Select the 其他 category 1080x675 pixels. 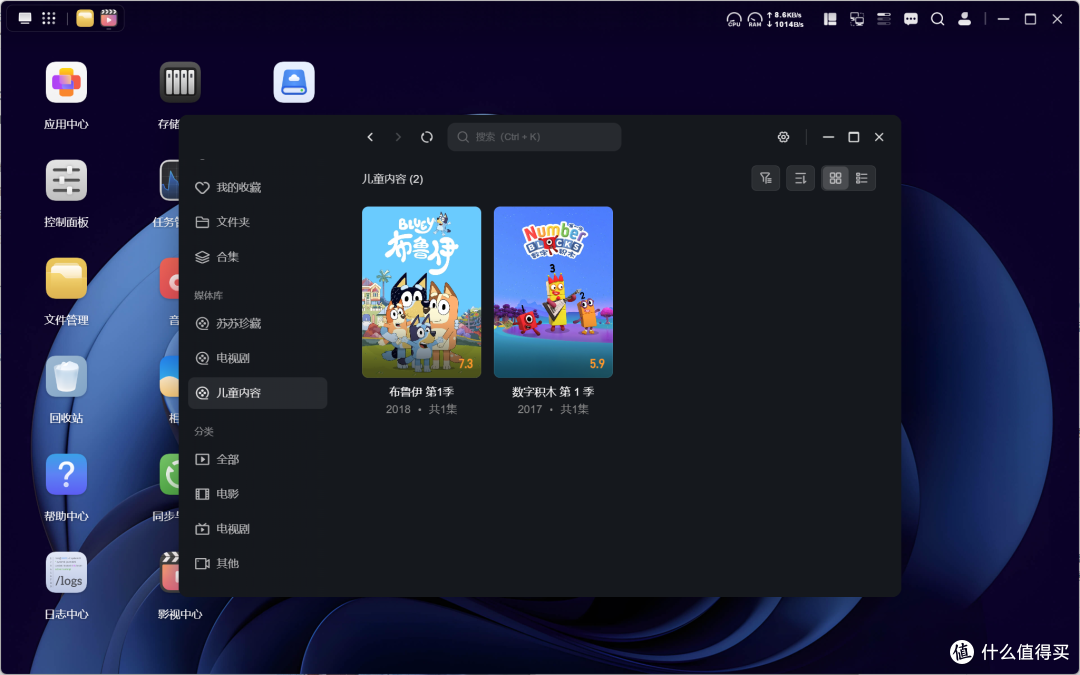coord(258,563)
